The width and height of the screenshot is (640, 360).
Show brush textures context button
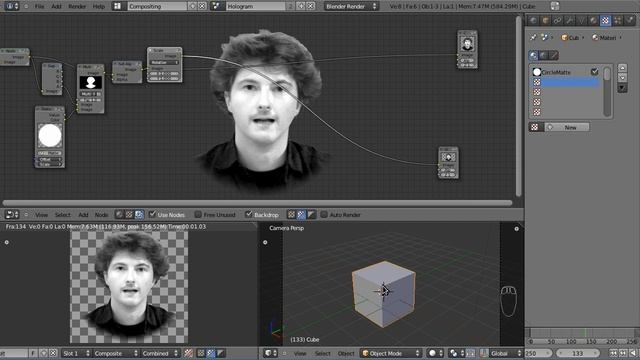tap(553, 55)
